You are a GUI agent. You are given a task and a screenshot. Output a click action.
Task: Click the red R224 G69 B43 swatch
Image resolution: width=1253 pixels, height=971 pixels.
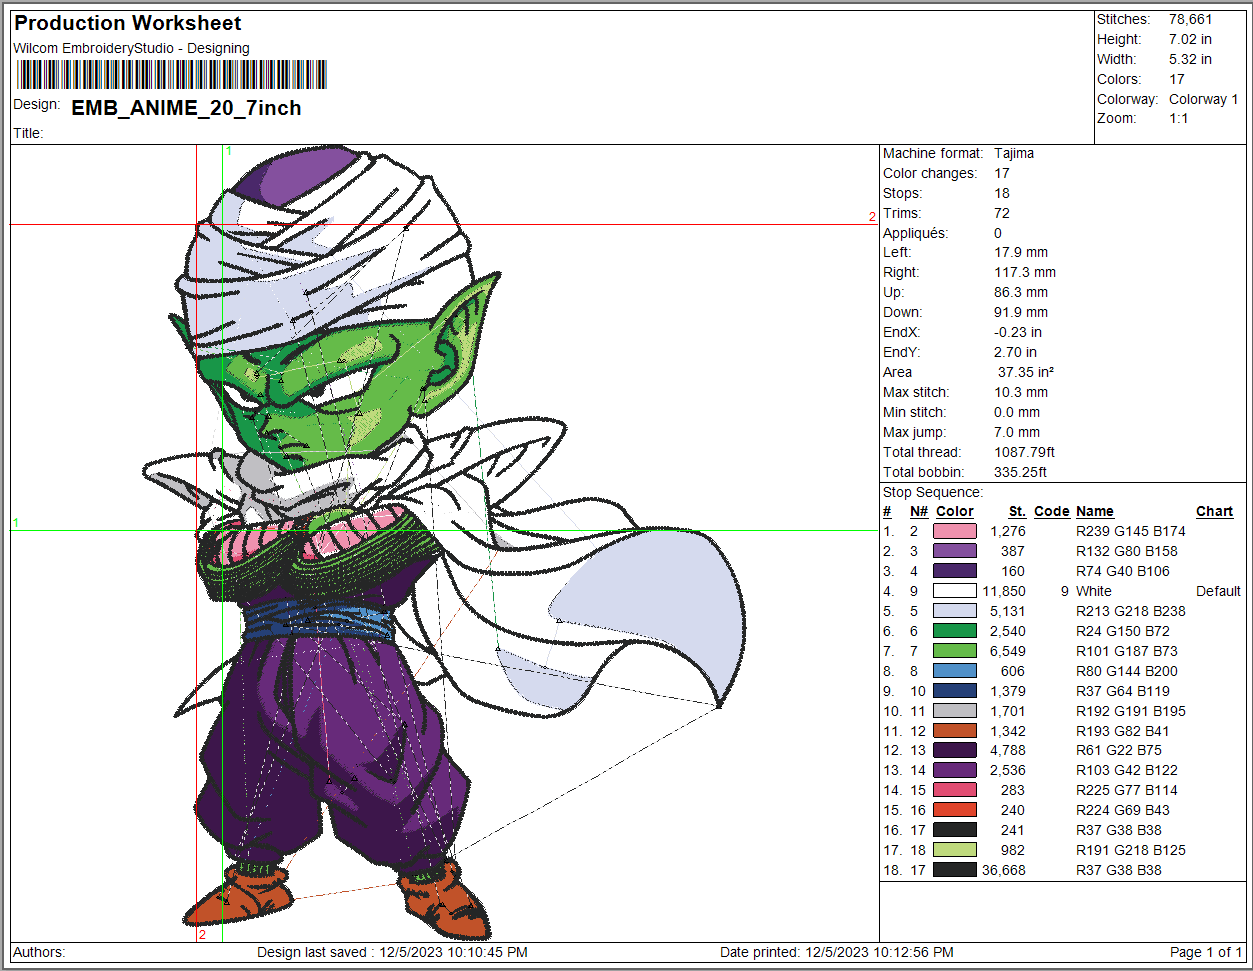[954, 810]
